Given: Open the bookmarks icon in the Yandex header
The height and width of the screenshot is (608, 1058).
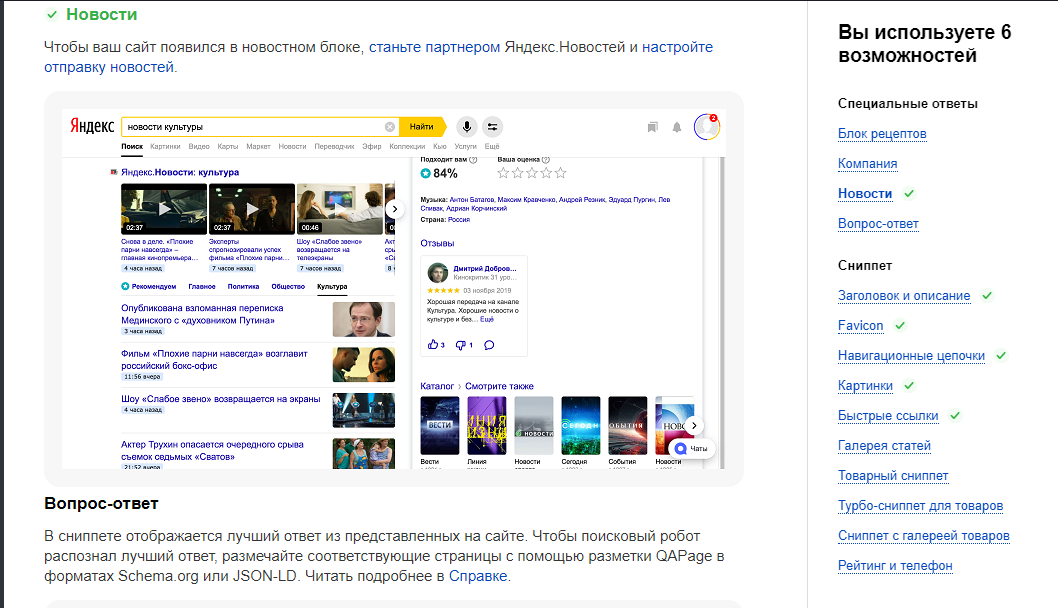Looking at the screenshot, I should [x=652, y=127].
